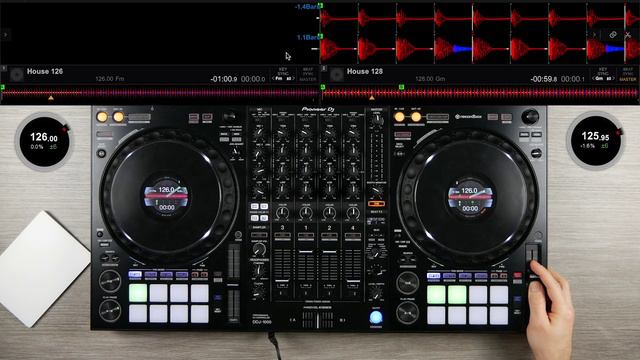Click the glowing blue Beat FX button on the mixer

pyautogui.click(x=376, y=317)
